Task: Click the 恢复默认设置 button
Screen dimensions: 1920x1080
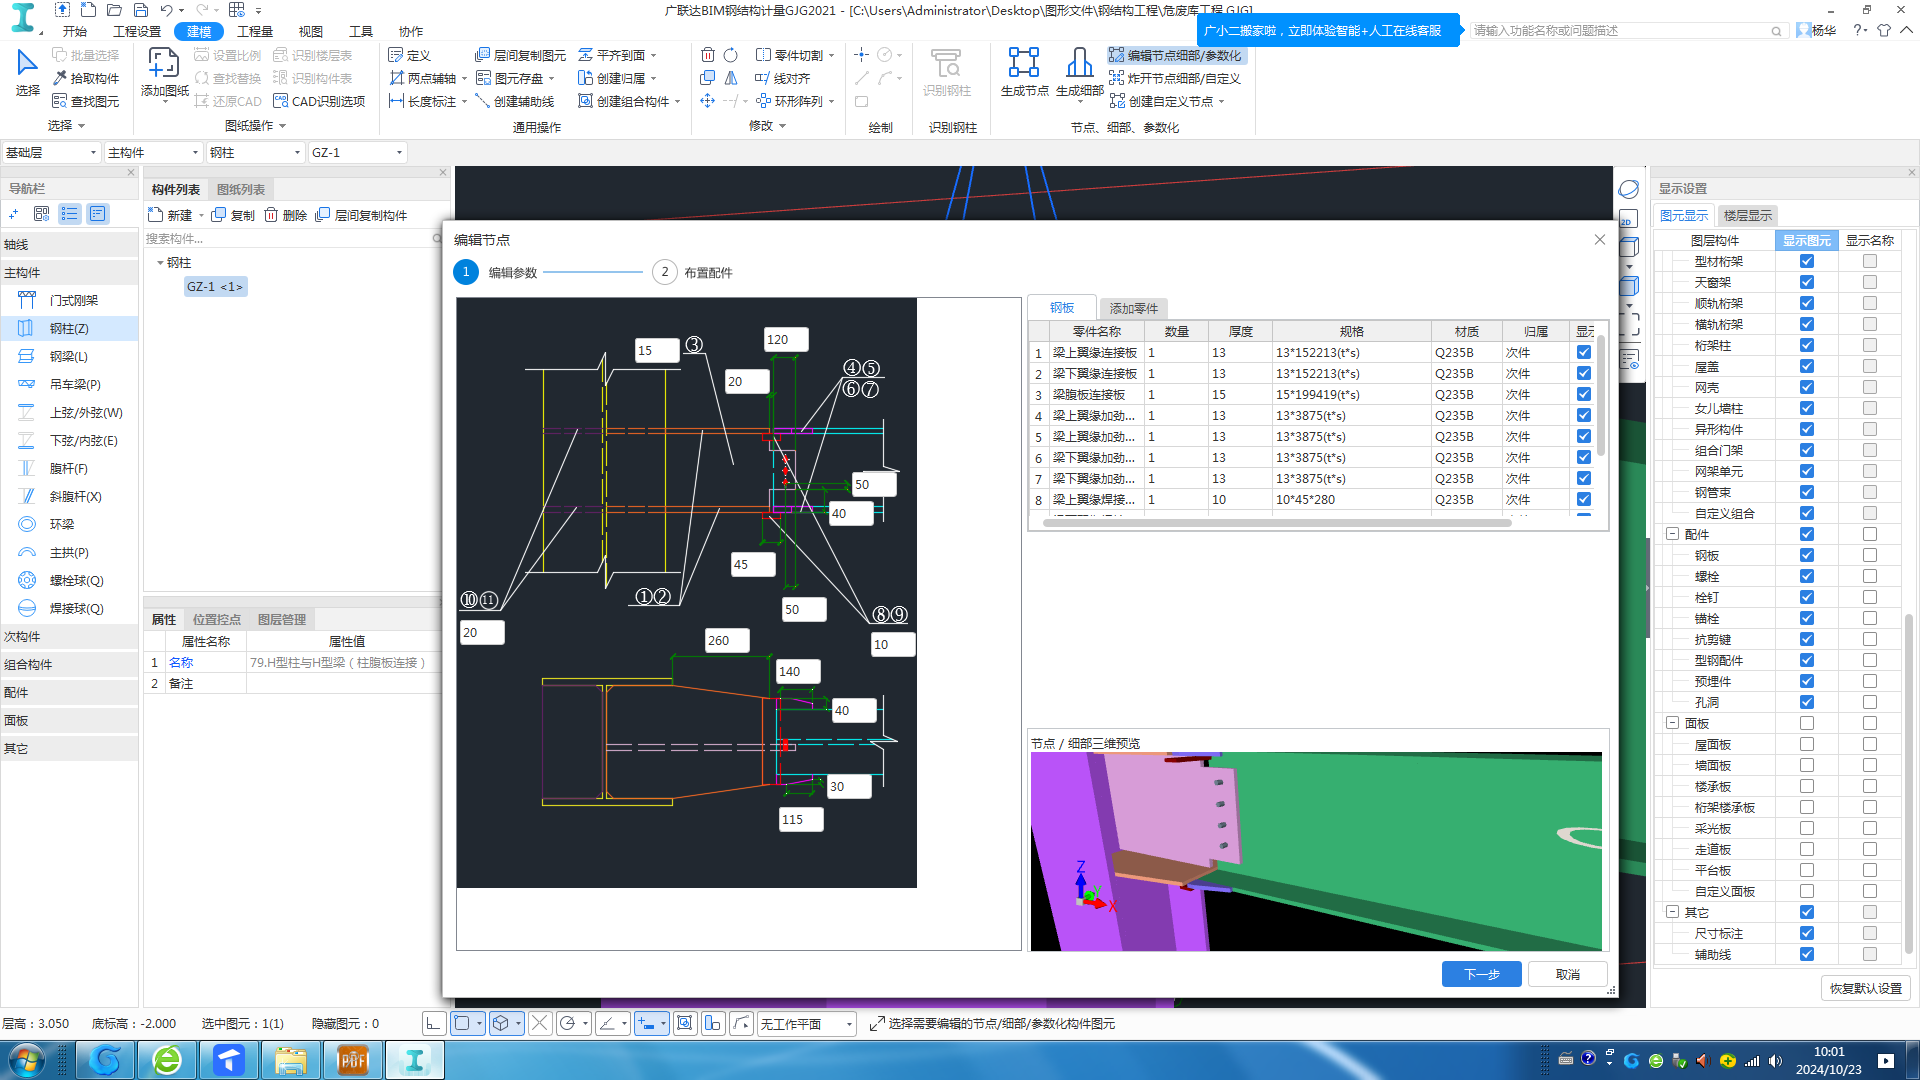Action: tap(1865, 988)
